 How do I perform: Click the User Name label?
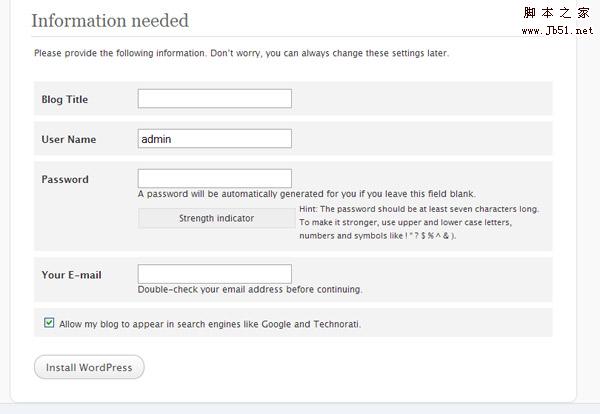point(69,139)
